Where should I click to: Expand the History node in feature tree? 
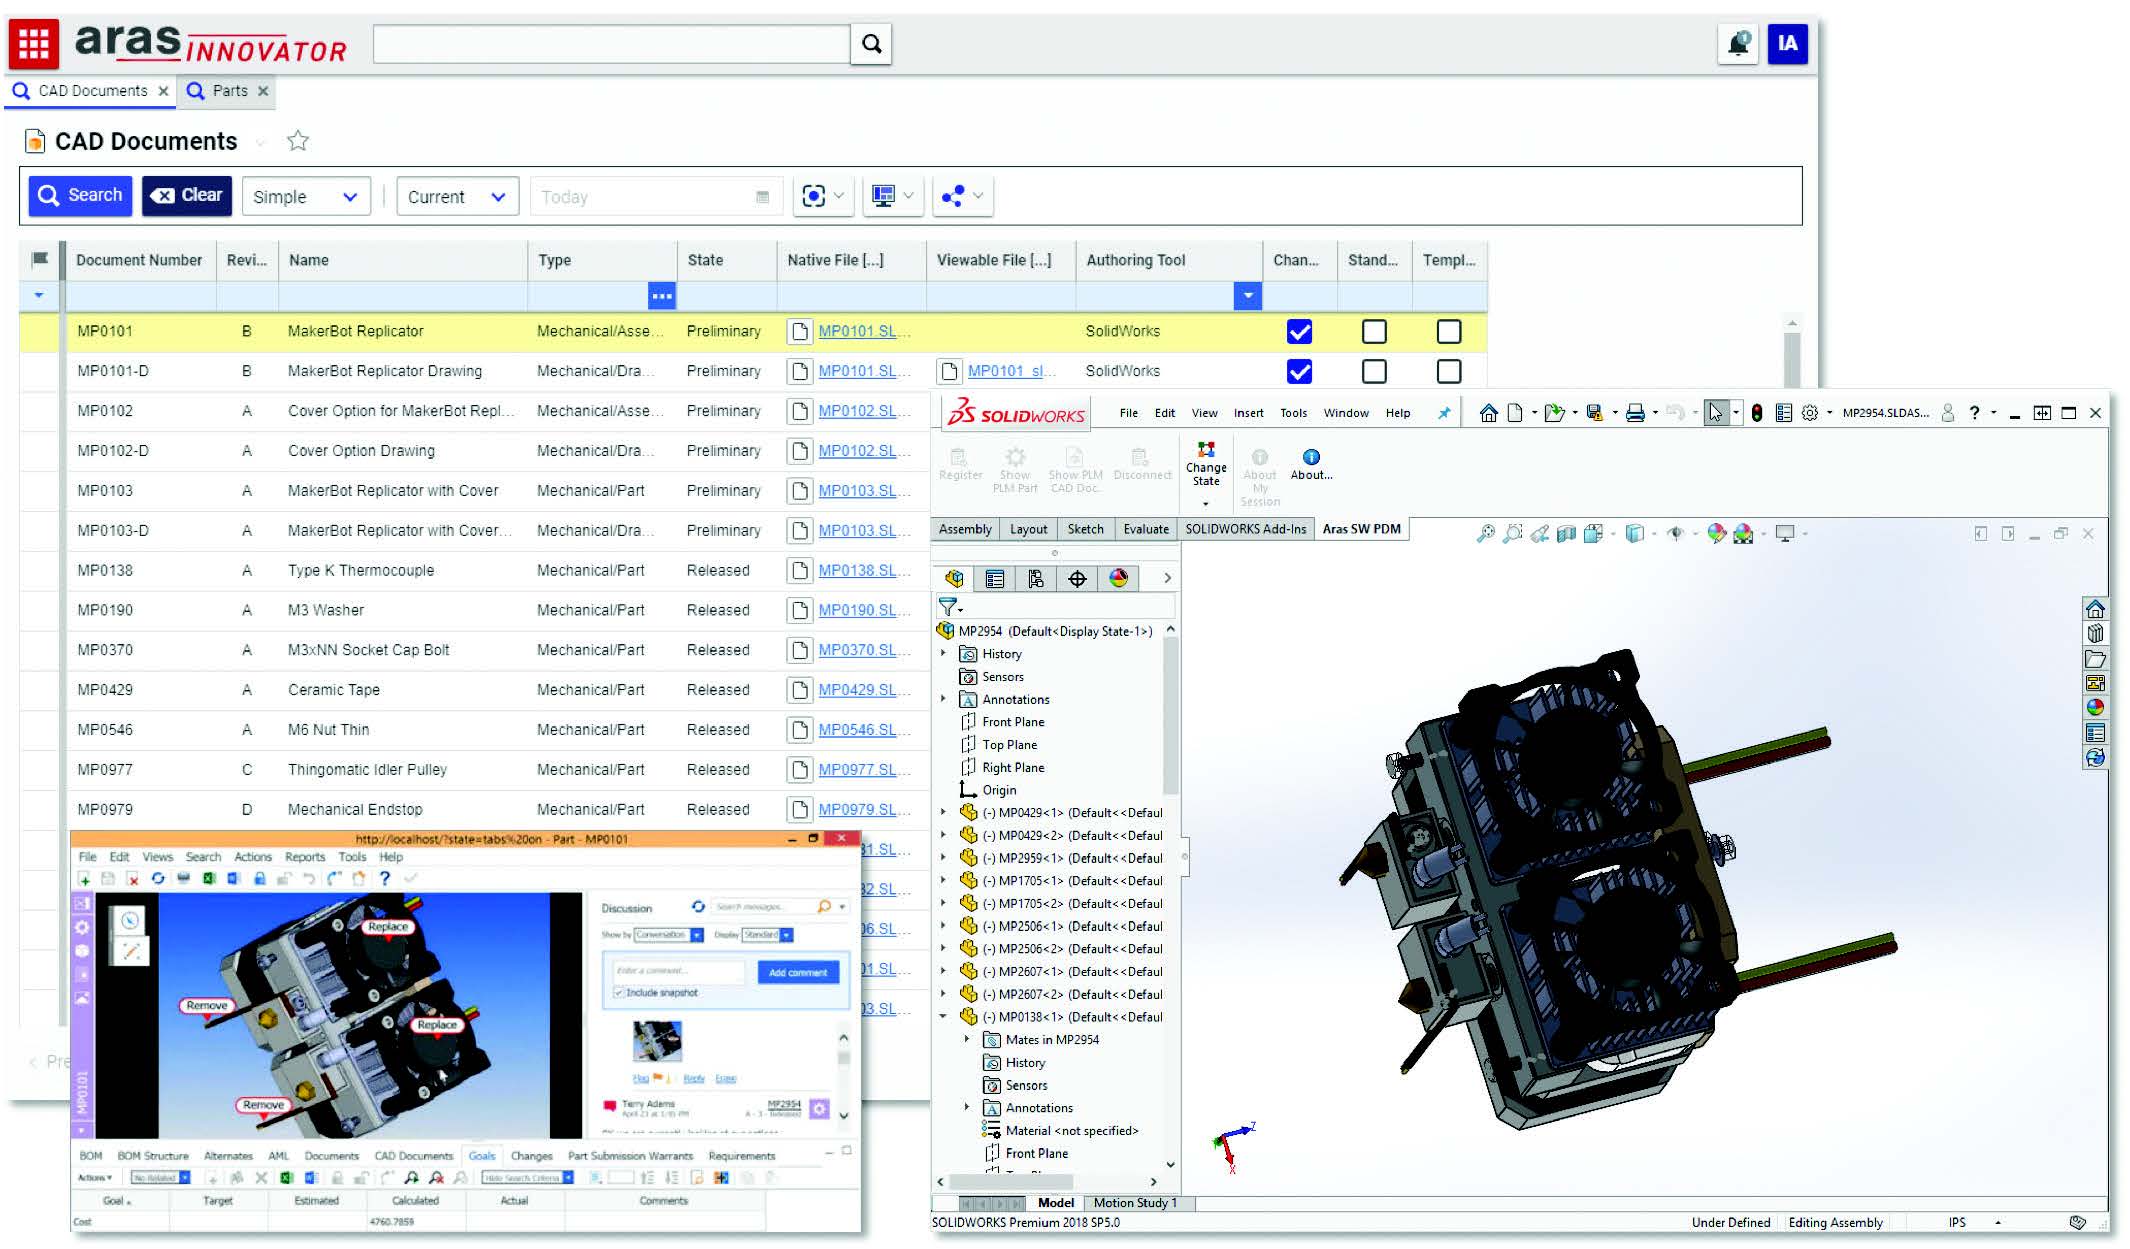pos(943,654)
